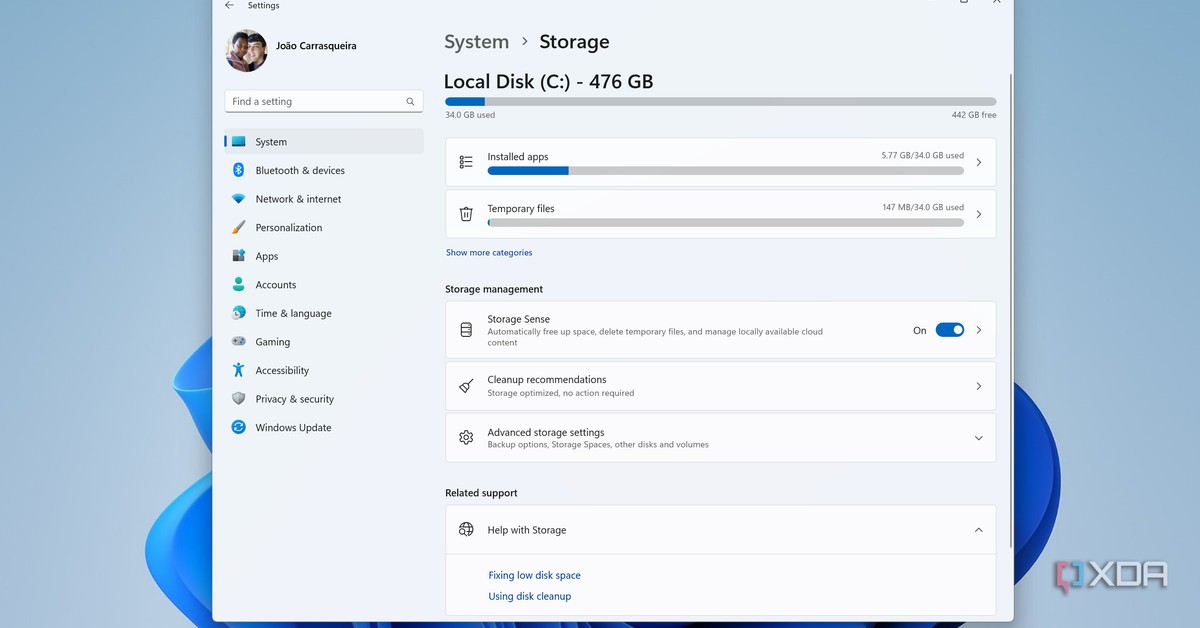The image size is (1200, 628).
Task: Click the Installed apps usage bar
Action: click(725, 171)
